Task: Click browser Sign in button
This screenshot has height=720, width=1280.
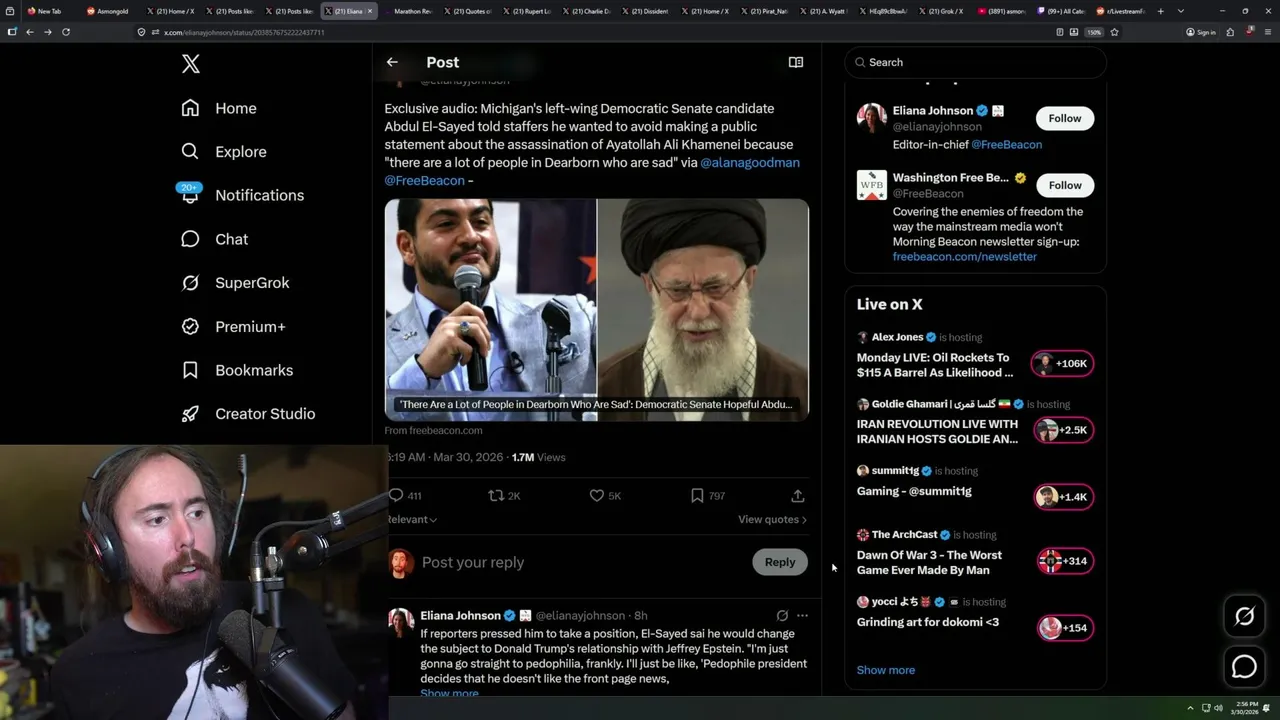Action: tap(1201, 32)
